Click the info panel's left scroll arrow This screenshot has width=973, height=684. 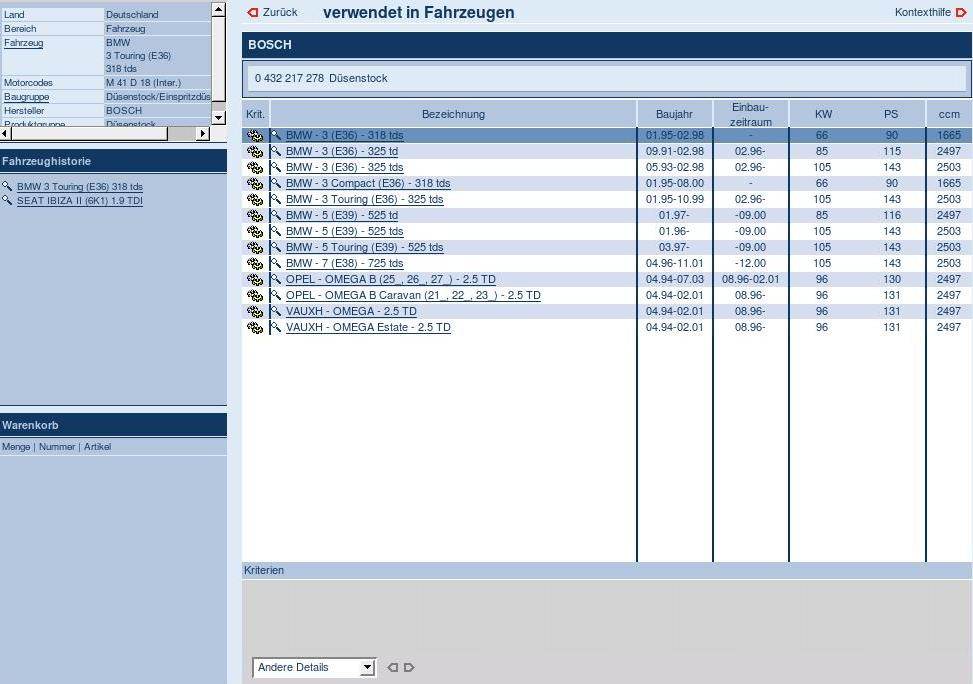click(6, 133)
